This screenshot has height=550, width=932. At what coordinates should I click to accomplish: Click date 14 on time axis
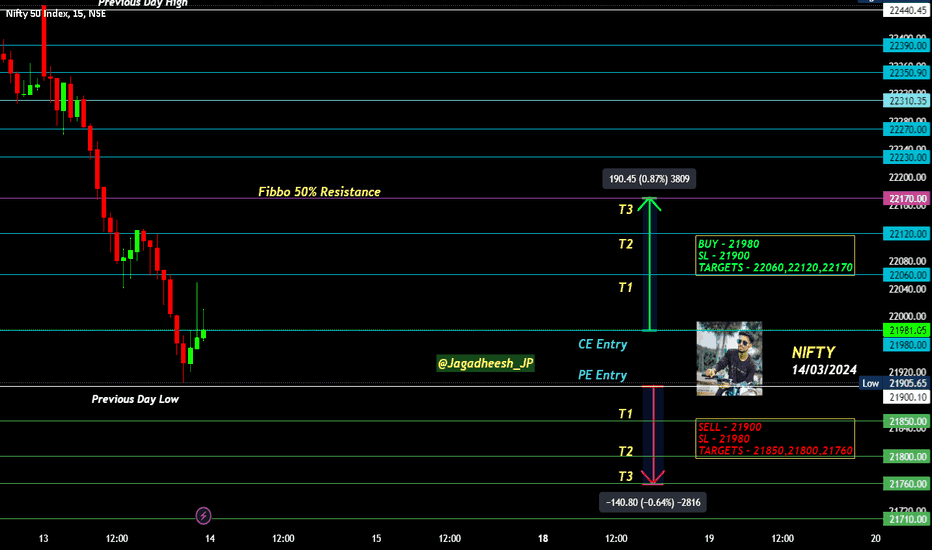click(210, 539)
